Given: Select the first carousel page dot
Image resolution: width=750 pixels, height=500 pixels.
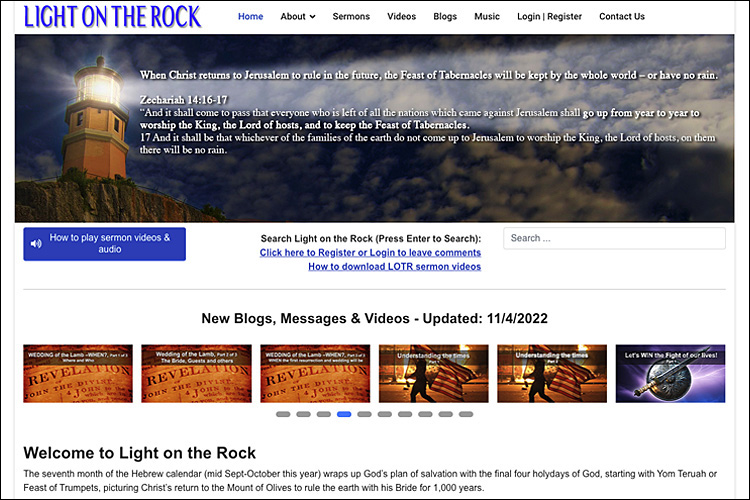Looking at the screenshot, I should click(x=283, y=414).
